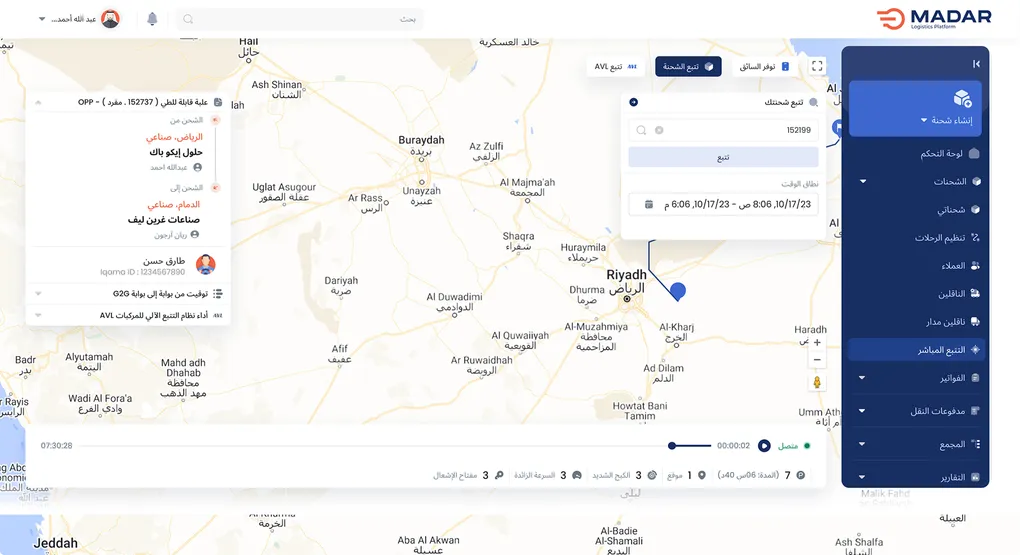Click the تتبع track button

coord(723,157)
